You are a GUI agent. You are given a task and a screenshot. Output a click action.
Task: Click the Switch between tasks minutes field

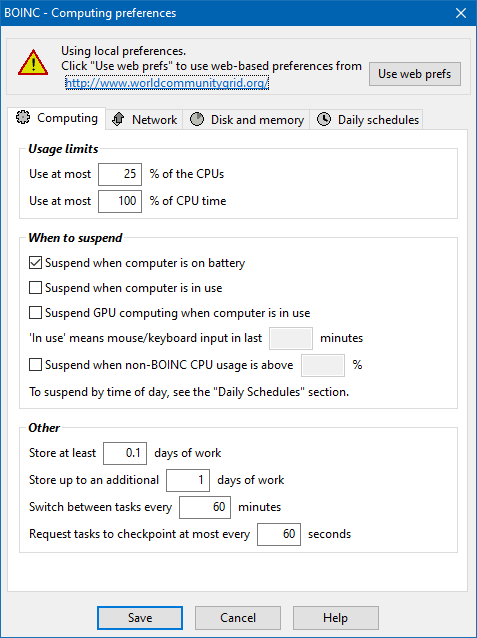pyautogui.click(x=205, y=507)
